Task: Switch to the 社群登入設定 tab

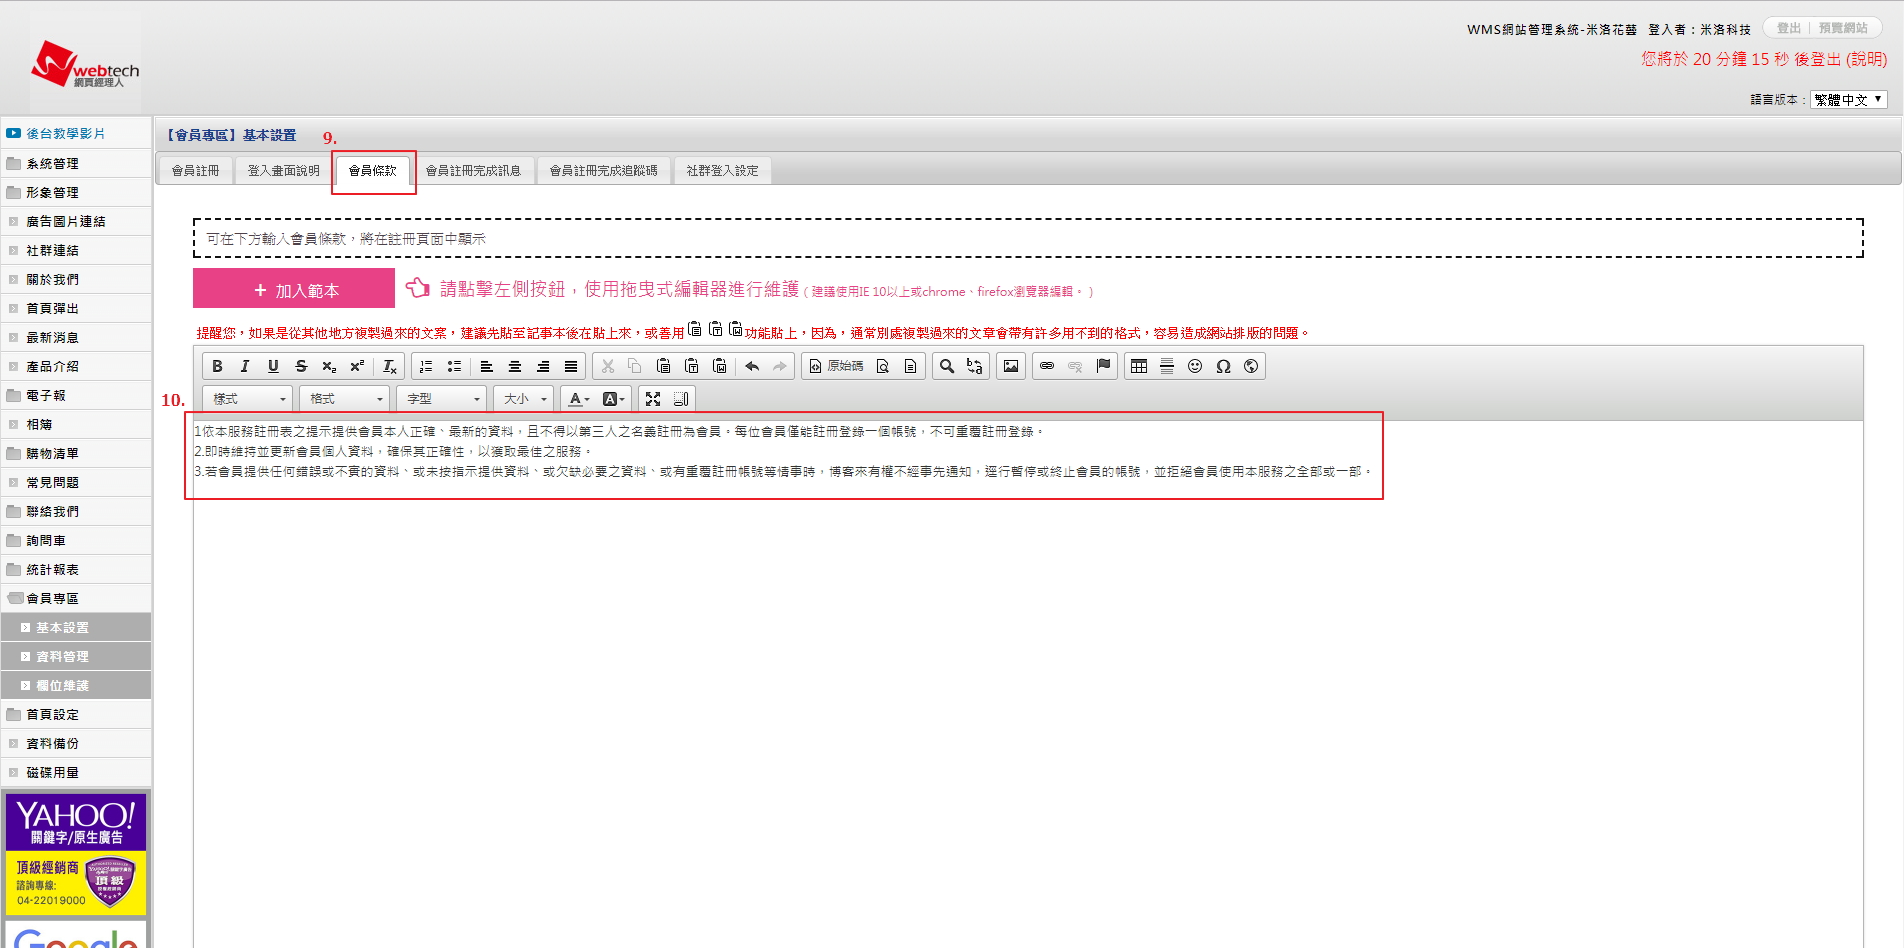Action: (722, 171)
